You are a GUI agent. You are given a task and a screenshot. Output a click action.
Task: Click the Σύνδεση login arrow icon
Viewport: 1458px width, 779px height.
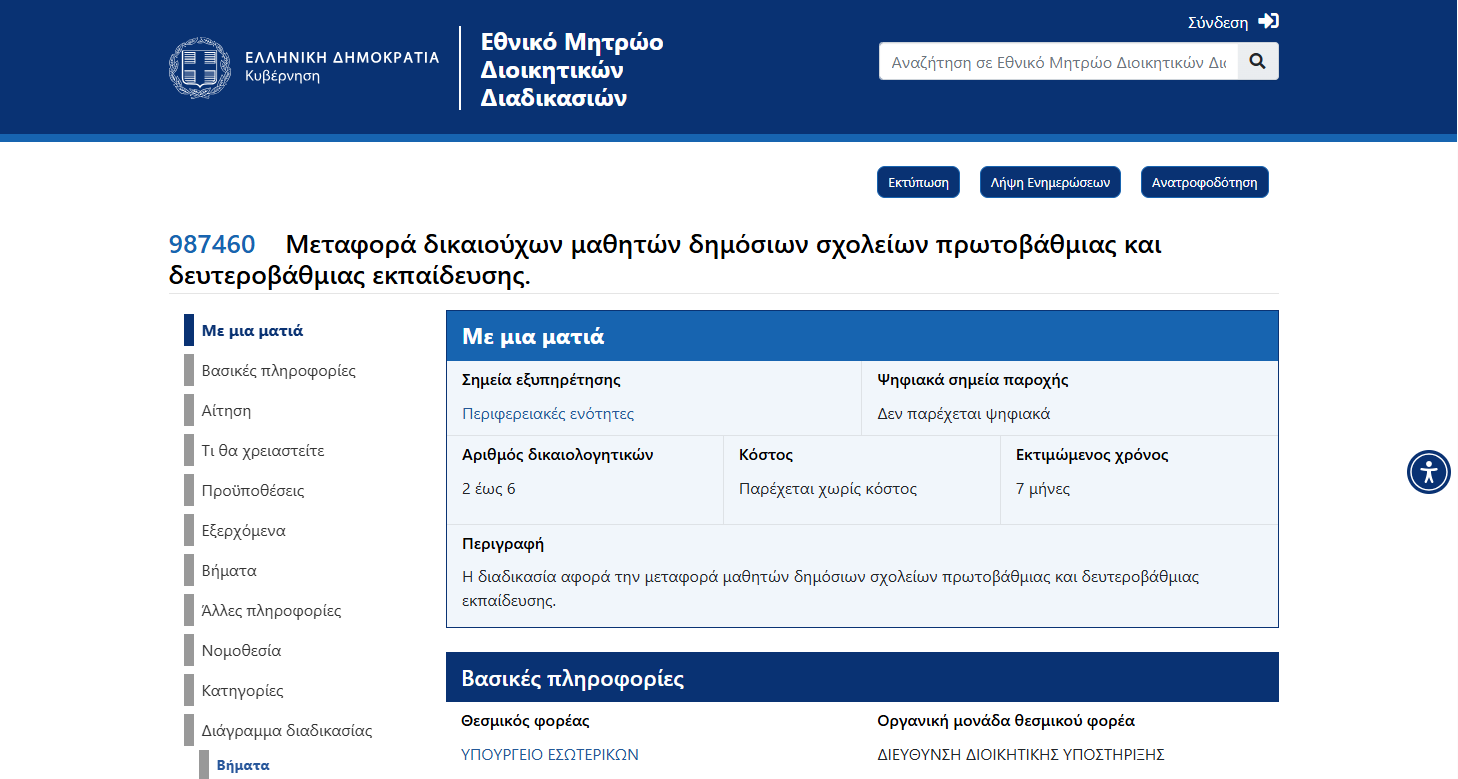1268,21
